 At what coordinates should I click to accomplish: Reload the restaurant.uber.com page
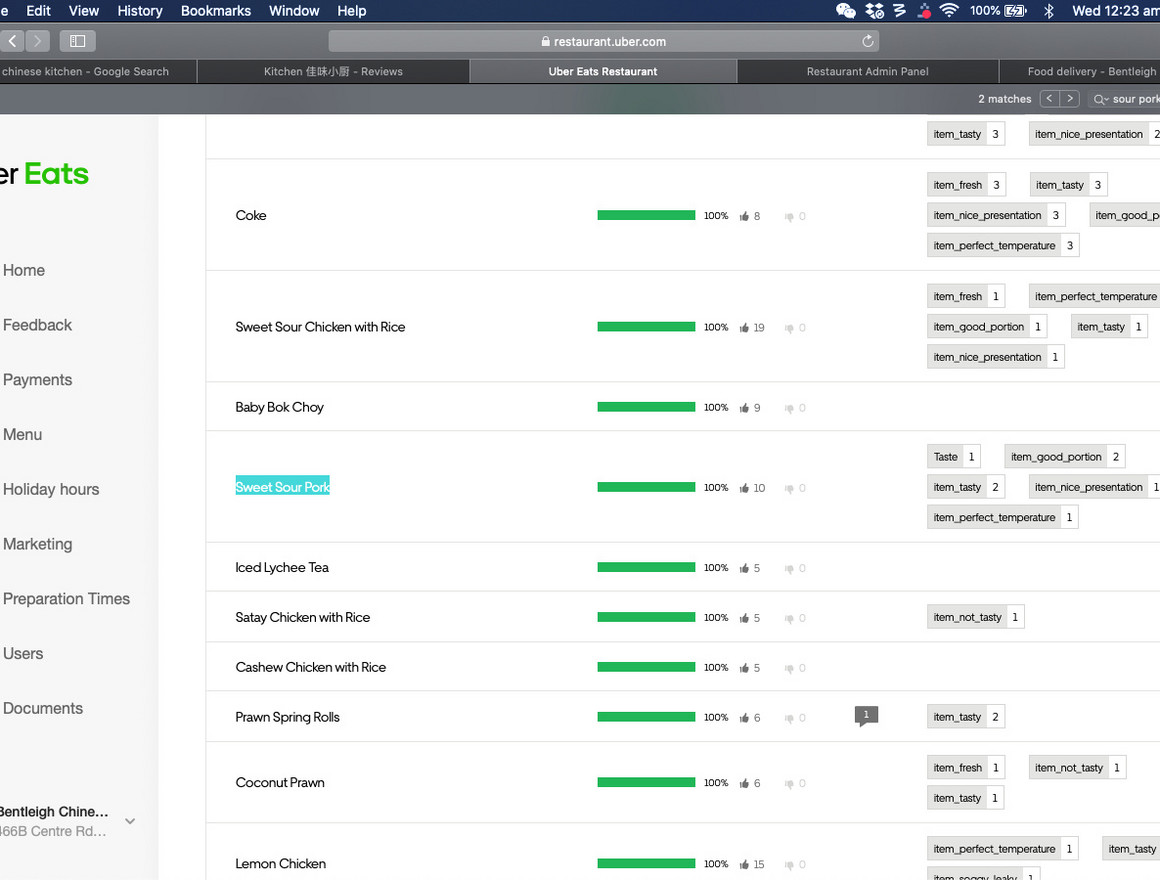pyautogui.click(x=868, y=41)
